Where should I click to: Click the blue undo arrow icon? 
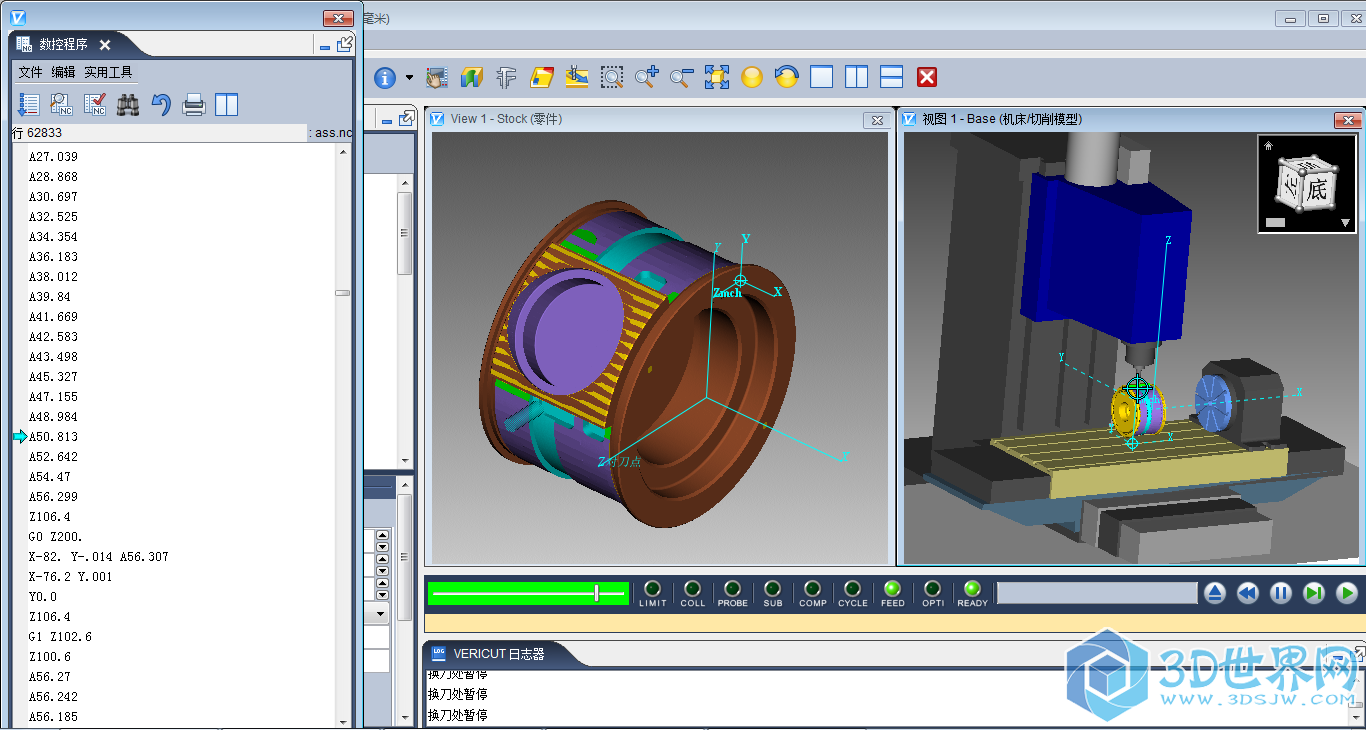(161, 104)
